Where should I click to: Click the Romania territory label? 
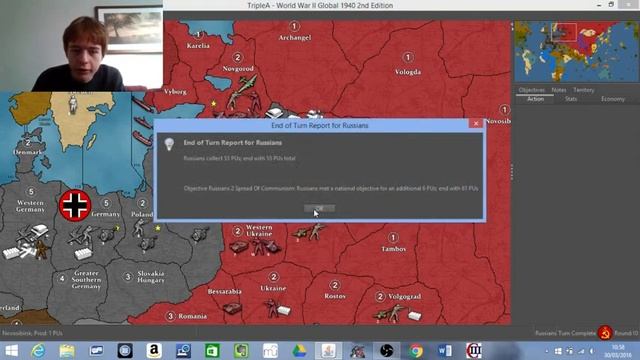pyautogui.click(x=192, y=316)
